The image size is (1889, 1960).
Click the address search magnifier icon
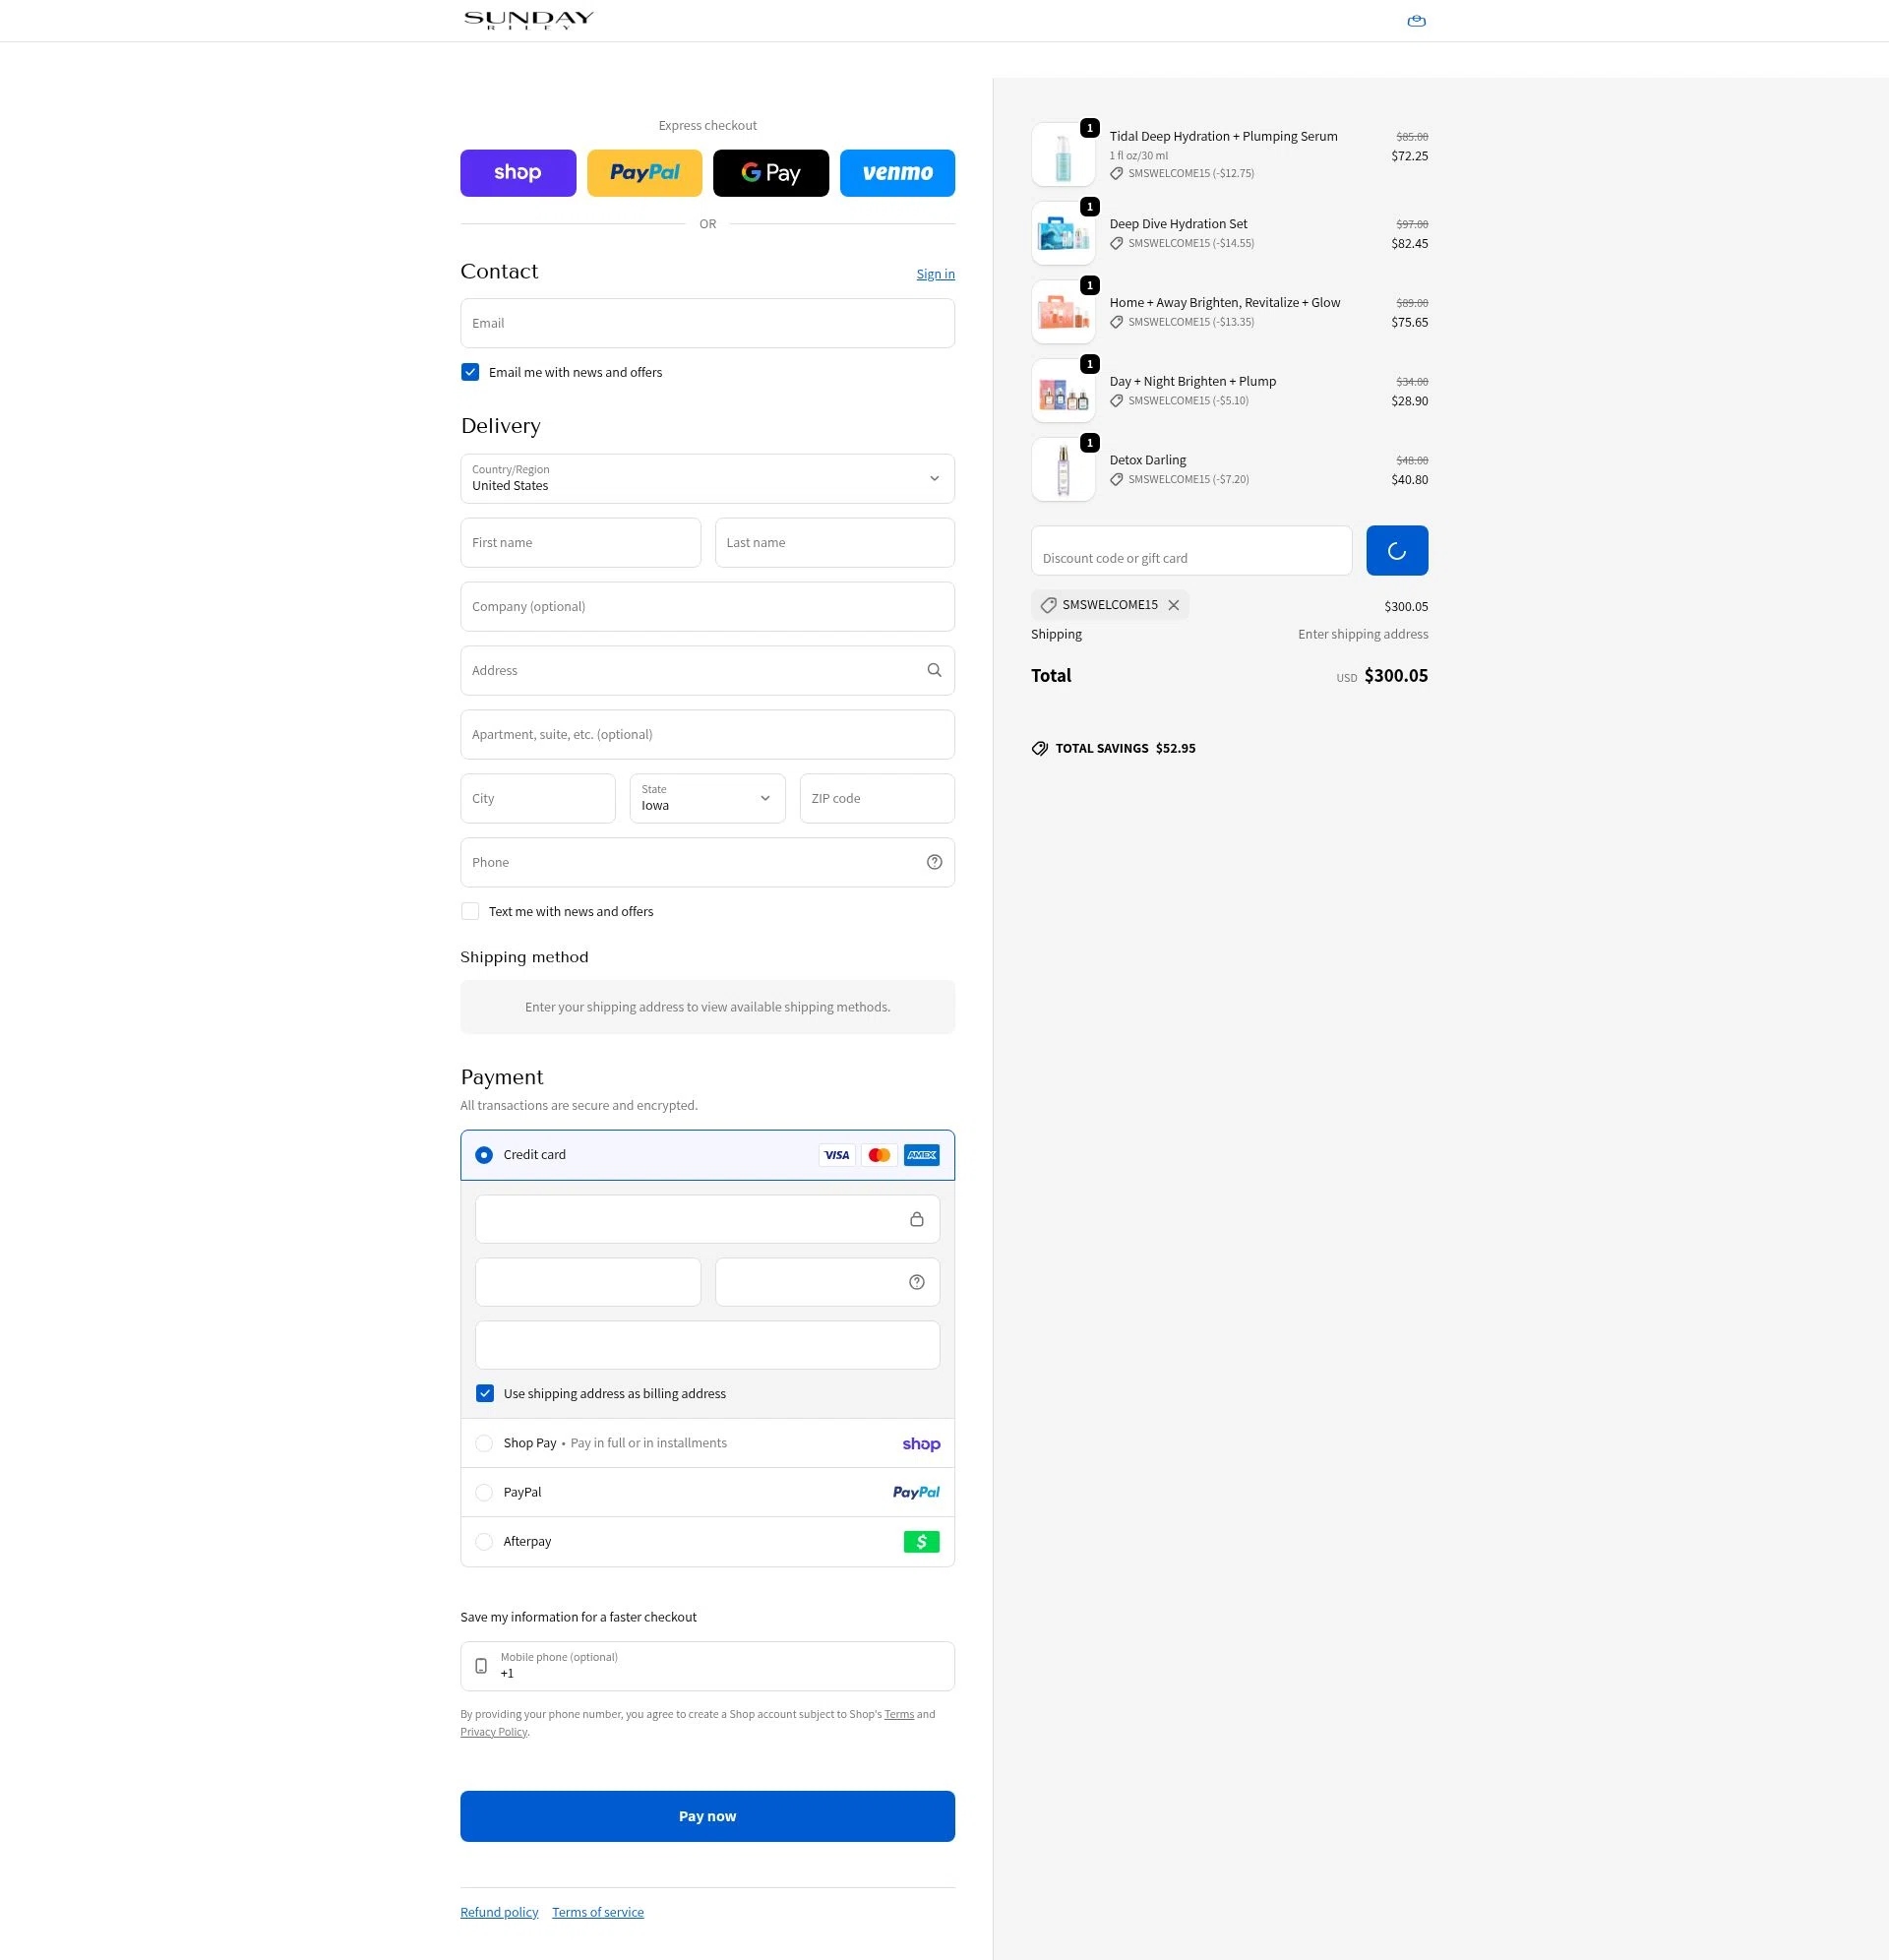pos(934,670)
